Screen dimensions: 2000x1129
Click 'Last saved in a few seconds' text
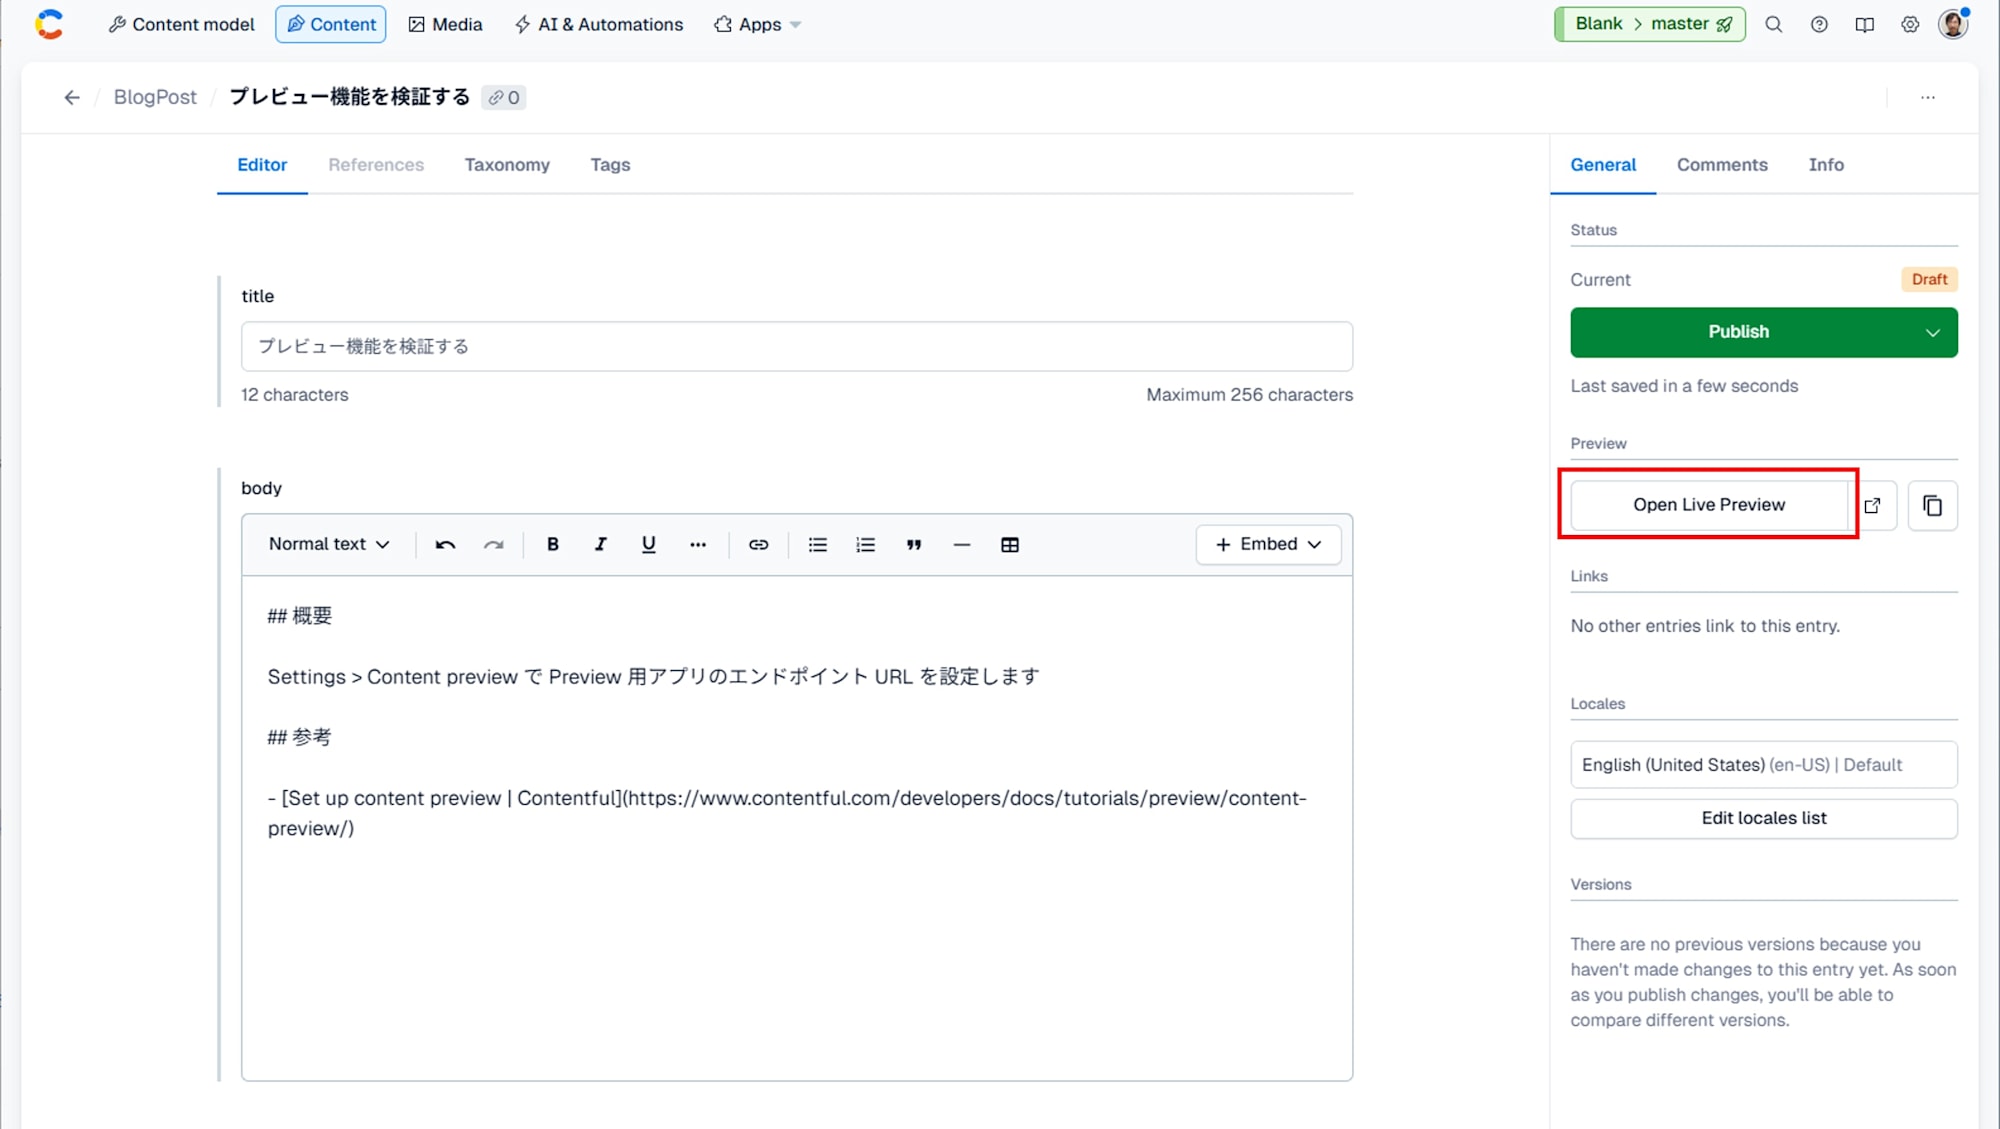1684,386
